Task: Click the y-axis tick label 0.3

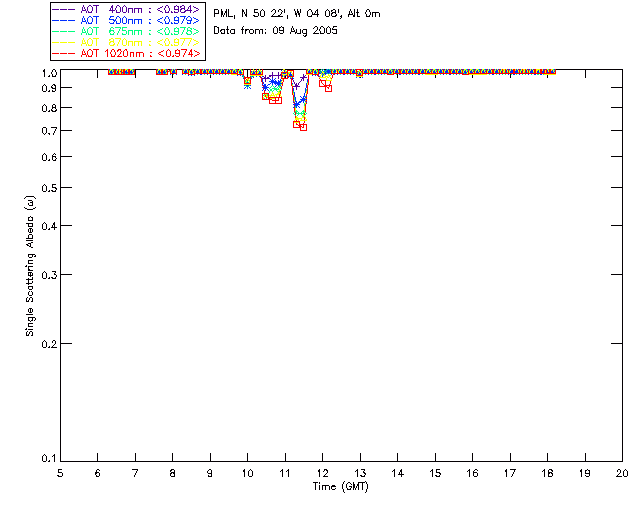Action: 49,275
